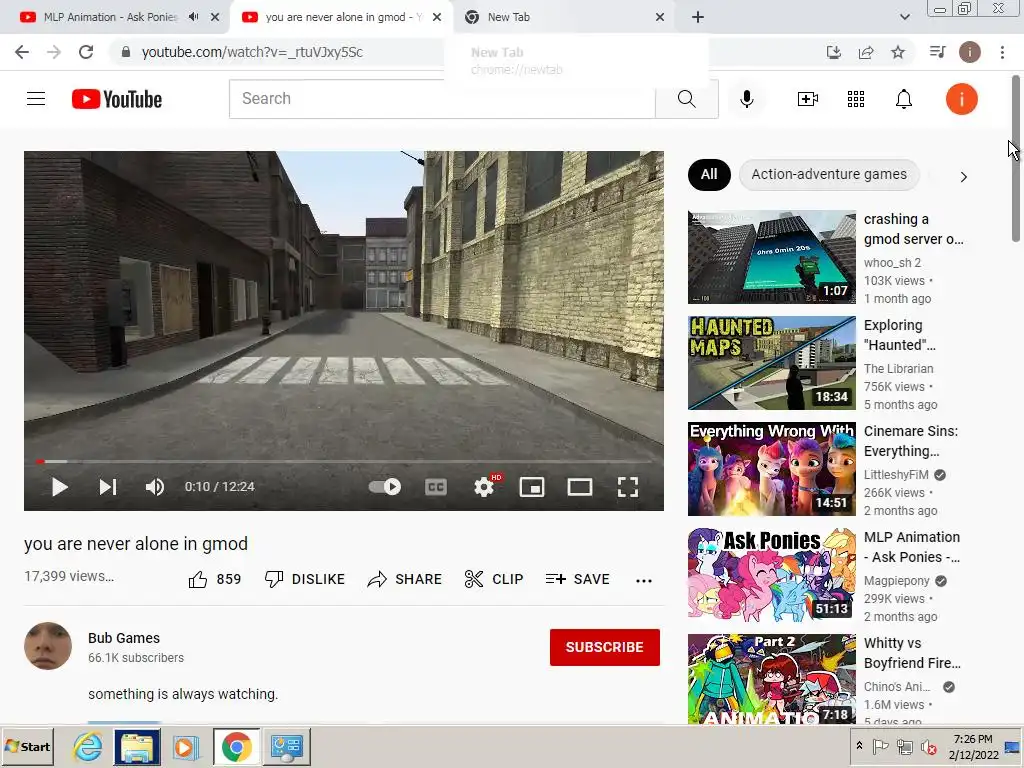Create a clip with CLIP button
1024x768 pixels.
[x=494, y=579]
